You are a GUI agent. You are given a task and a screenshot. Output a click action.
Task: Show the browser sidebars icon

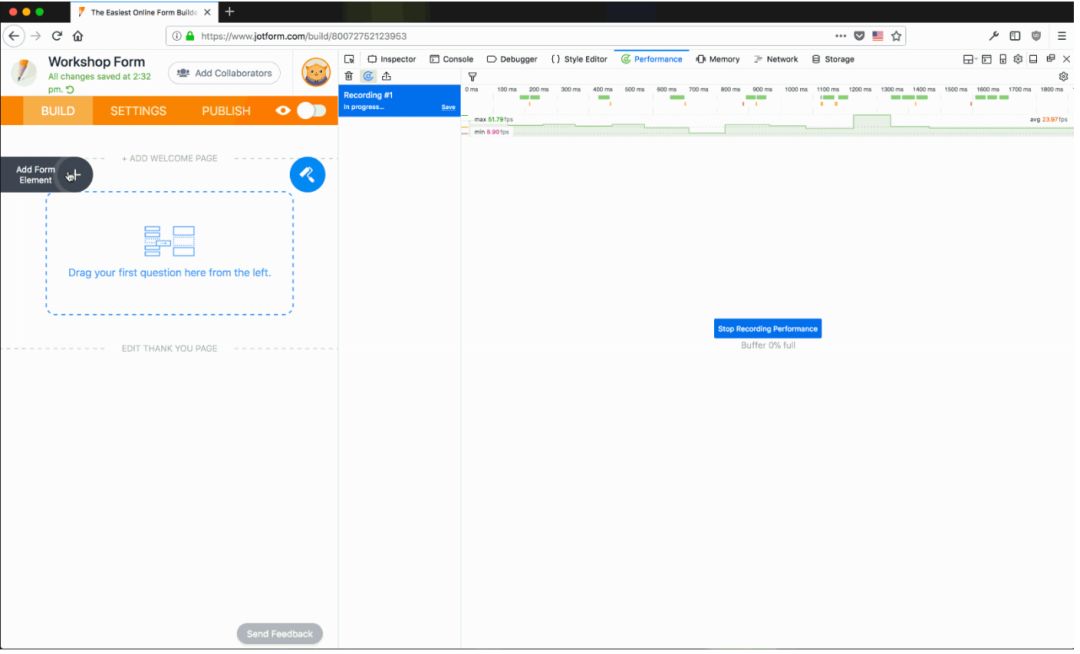coord(1015,36)
